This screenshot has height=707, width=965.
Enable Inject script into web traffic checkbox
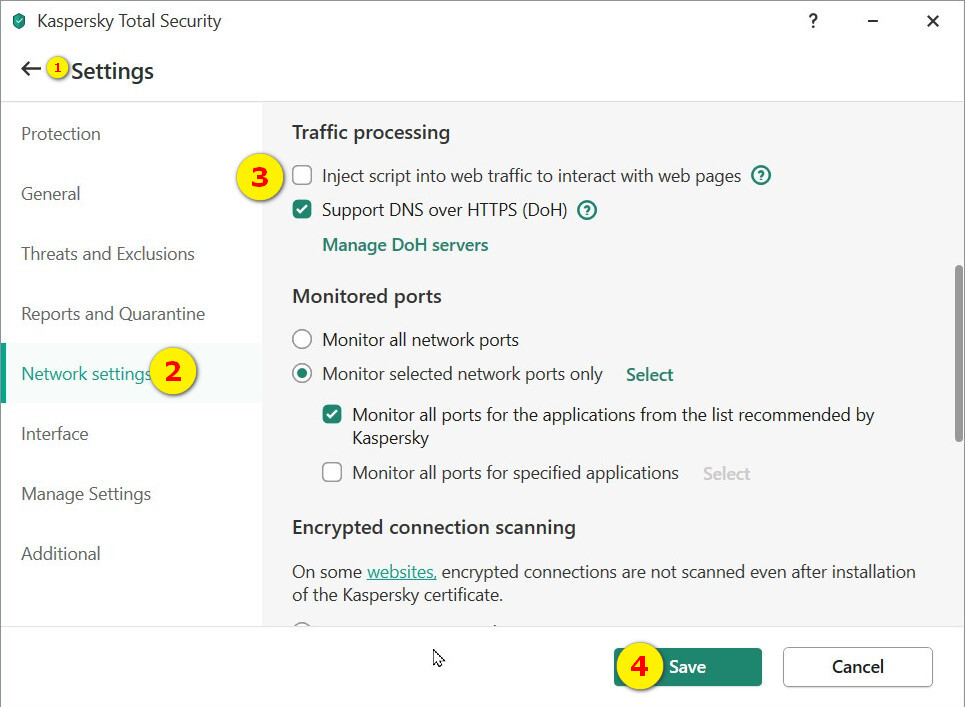tap(302, 176)
